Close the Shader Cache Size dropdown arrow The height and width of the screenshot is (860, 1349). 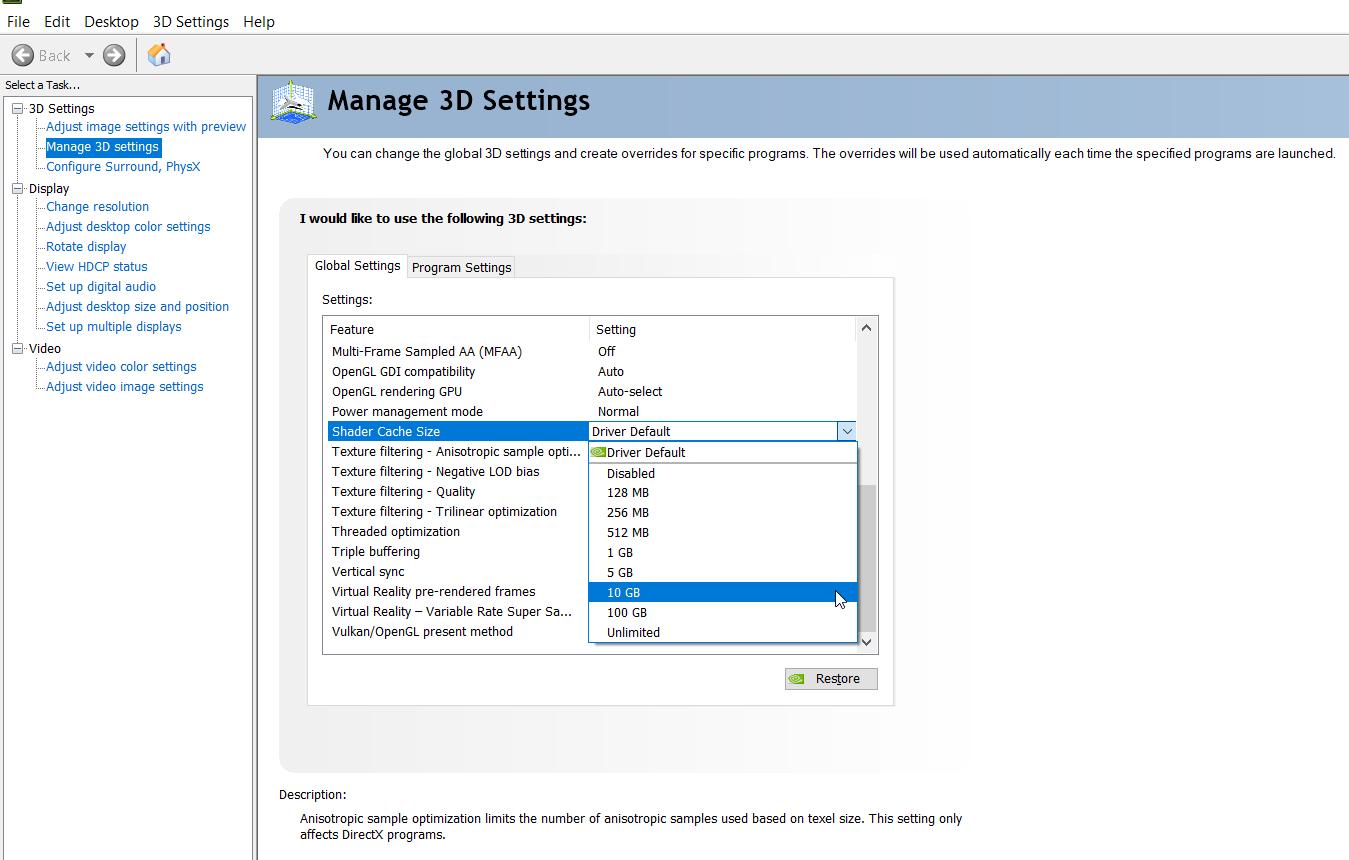coord(846,431)
